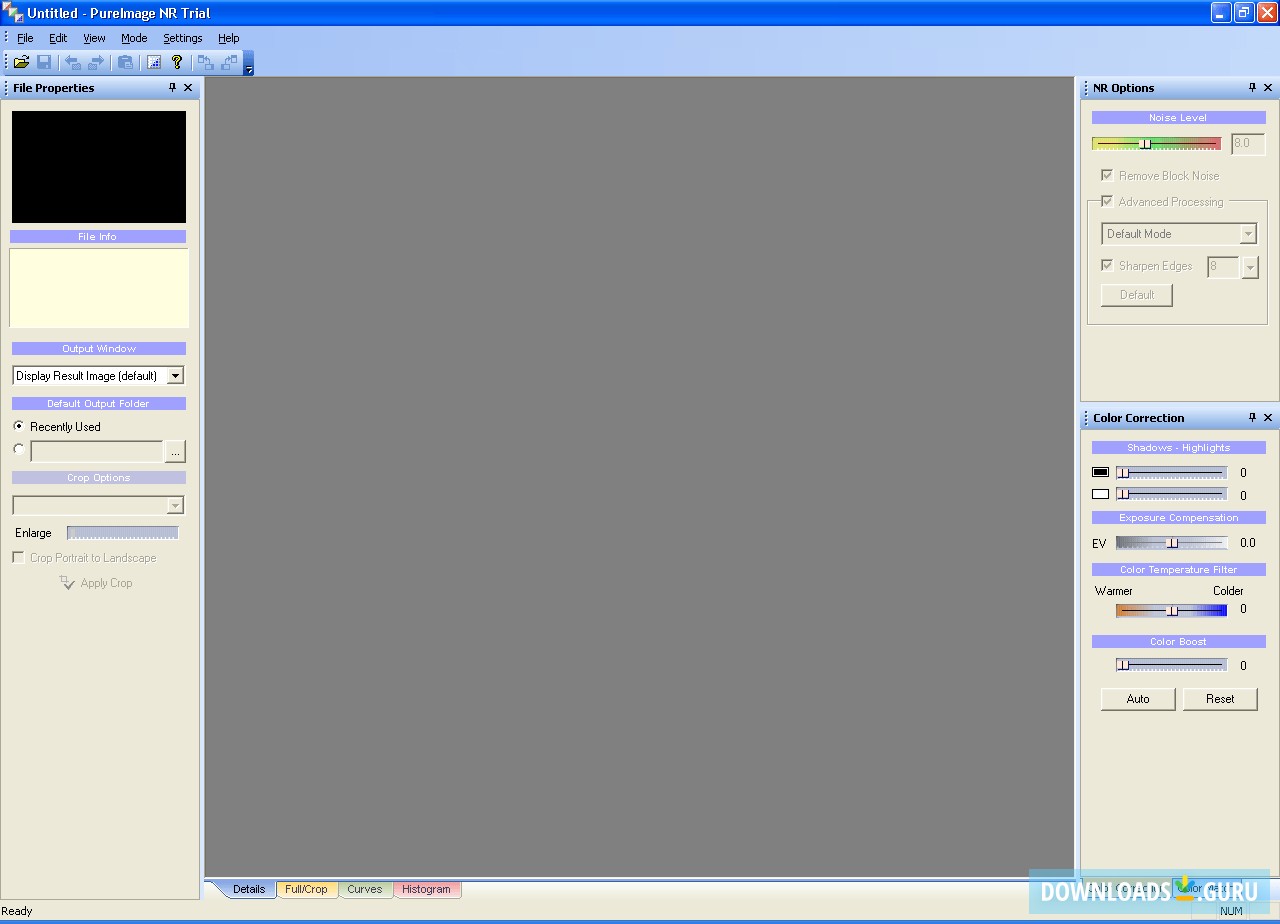Toggle the Sharpen Edges checkbox
This screenshot has height=924, width=1280.
(x=1107, y=265)
